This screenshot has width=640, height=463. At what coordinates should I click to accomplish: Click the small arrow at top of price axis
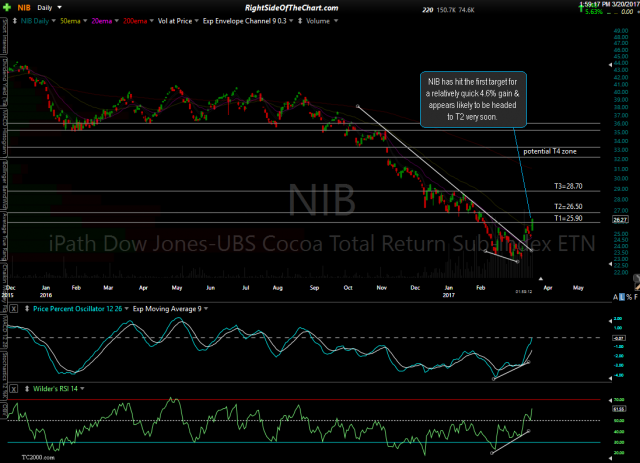[610, 65]
